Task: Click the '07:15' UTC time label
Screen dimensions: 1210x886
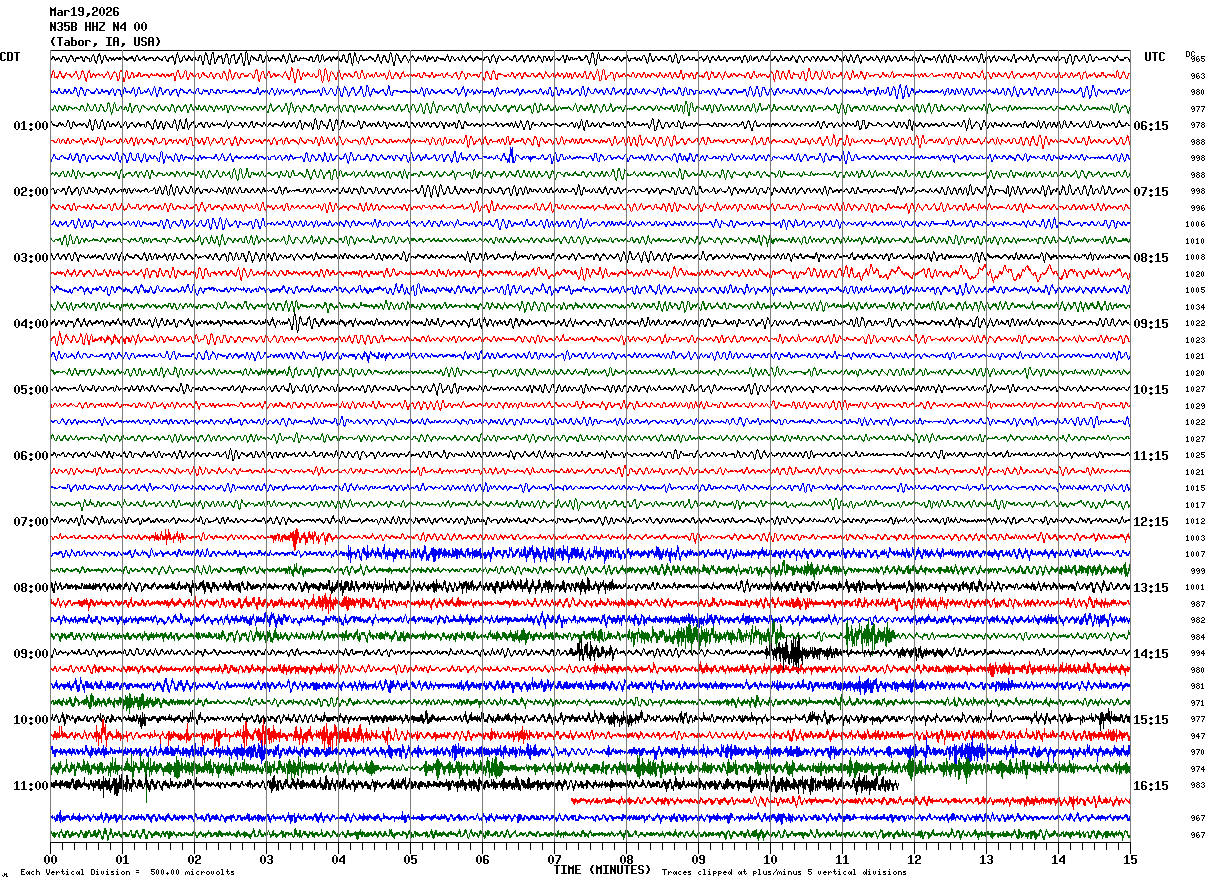Action: pos(1151,192)
